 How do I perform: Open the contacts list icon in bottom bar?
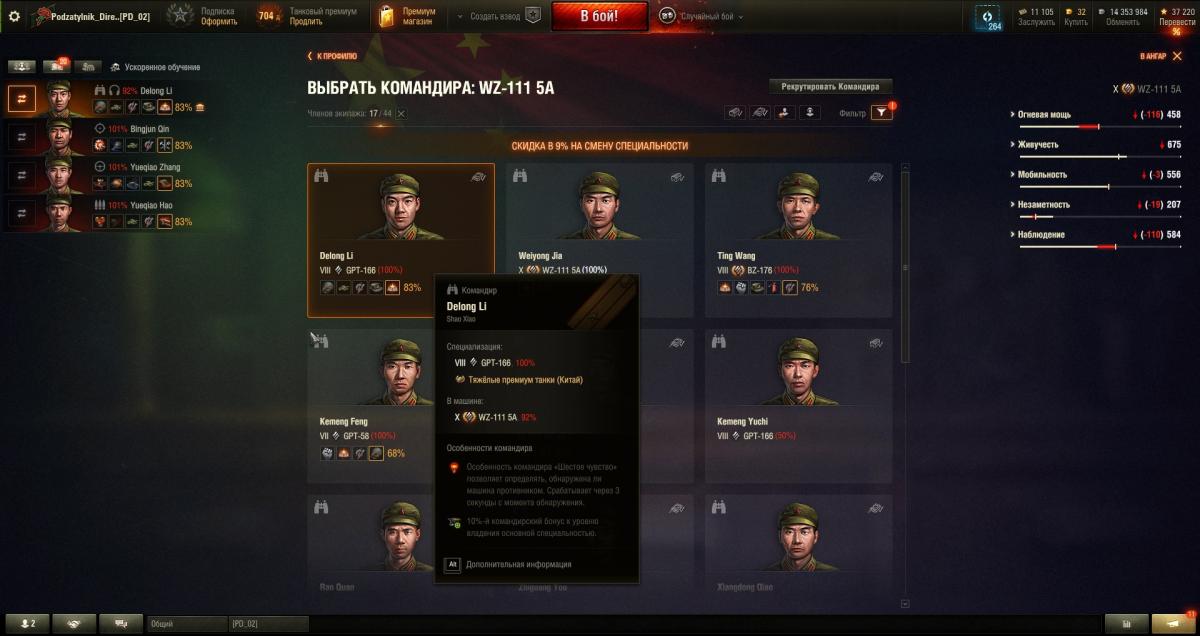(26, 623)
